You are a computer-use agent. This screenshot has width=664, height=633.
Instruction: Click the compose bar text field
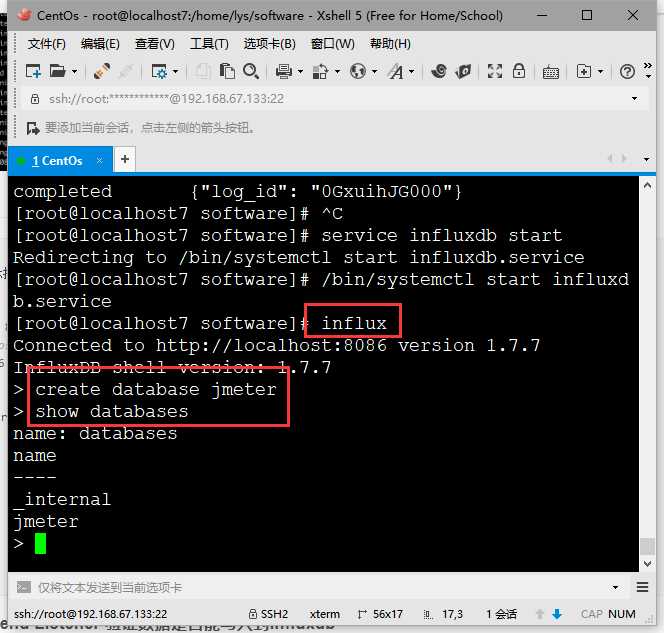(x=322, y=587)
